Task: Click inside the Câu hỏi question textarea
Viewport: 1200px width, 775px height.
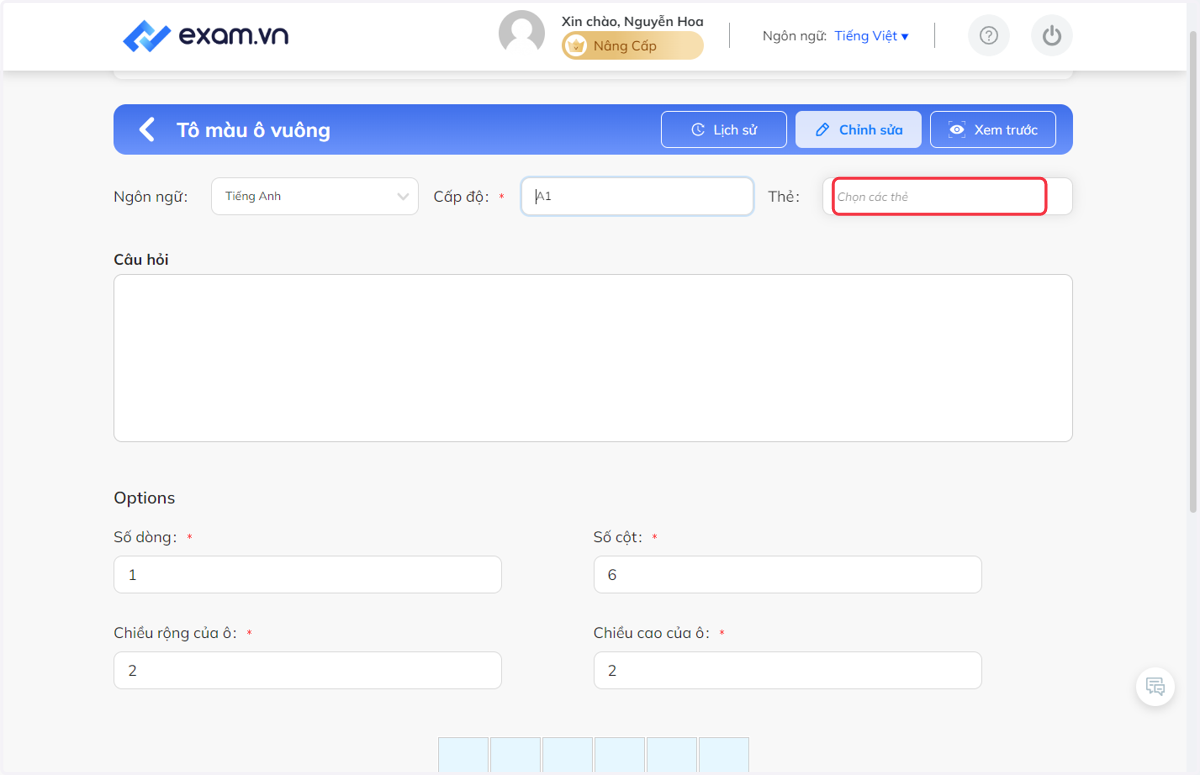Action: (593, 358)
